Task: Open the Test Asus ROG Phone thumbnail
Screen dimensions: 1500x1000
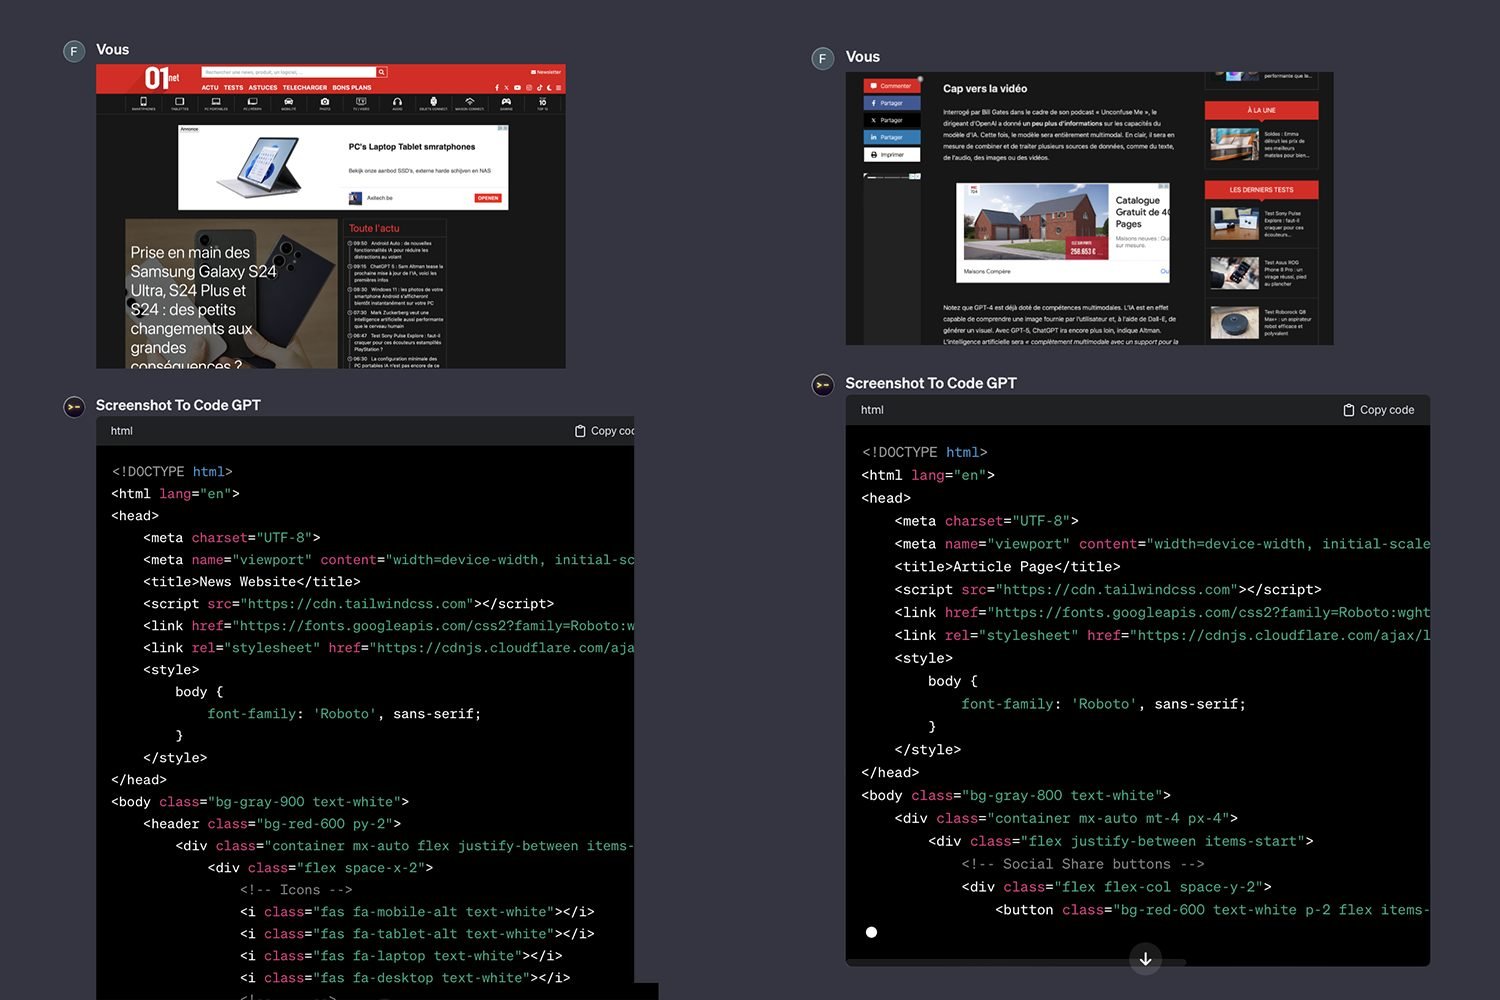Action: click(x=1234, y=273)
